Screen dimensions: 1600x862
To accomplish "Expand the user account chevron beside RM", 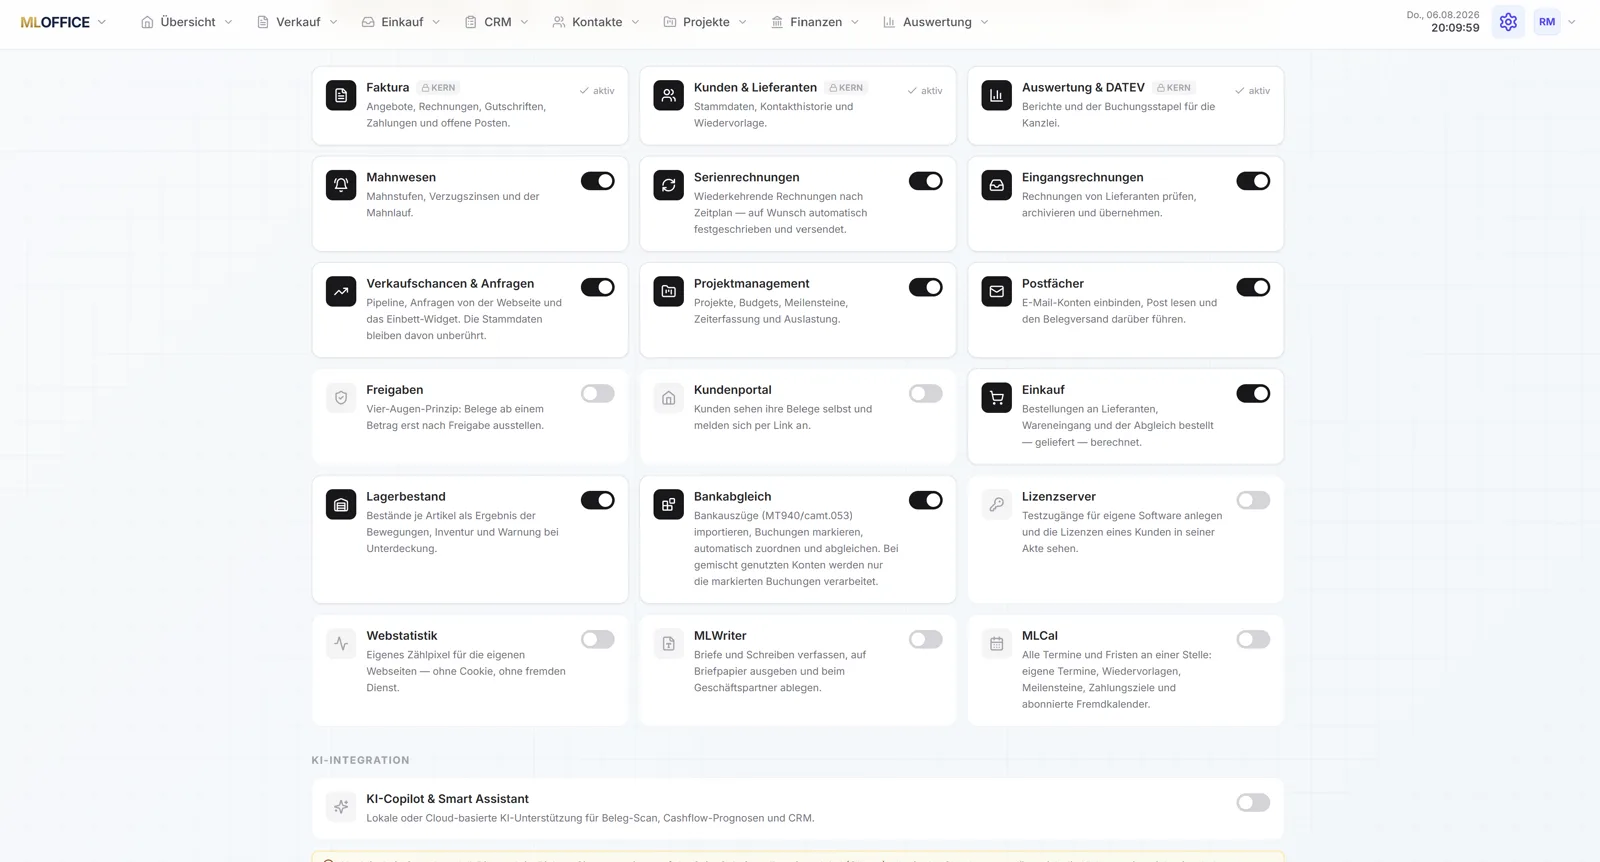I will (1572, 22).
